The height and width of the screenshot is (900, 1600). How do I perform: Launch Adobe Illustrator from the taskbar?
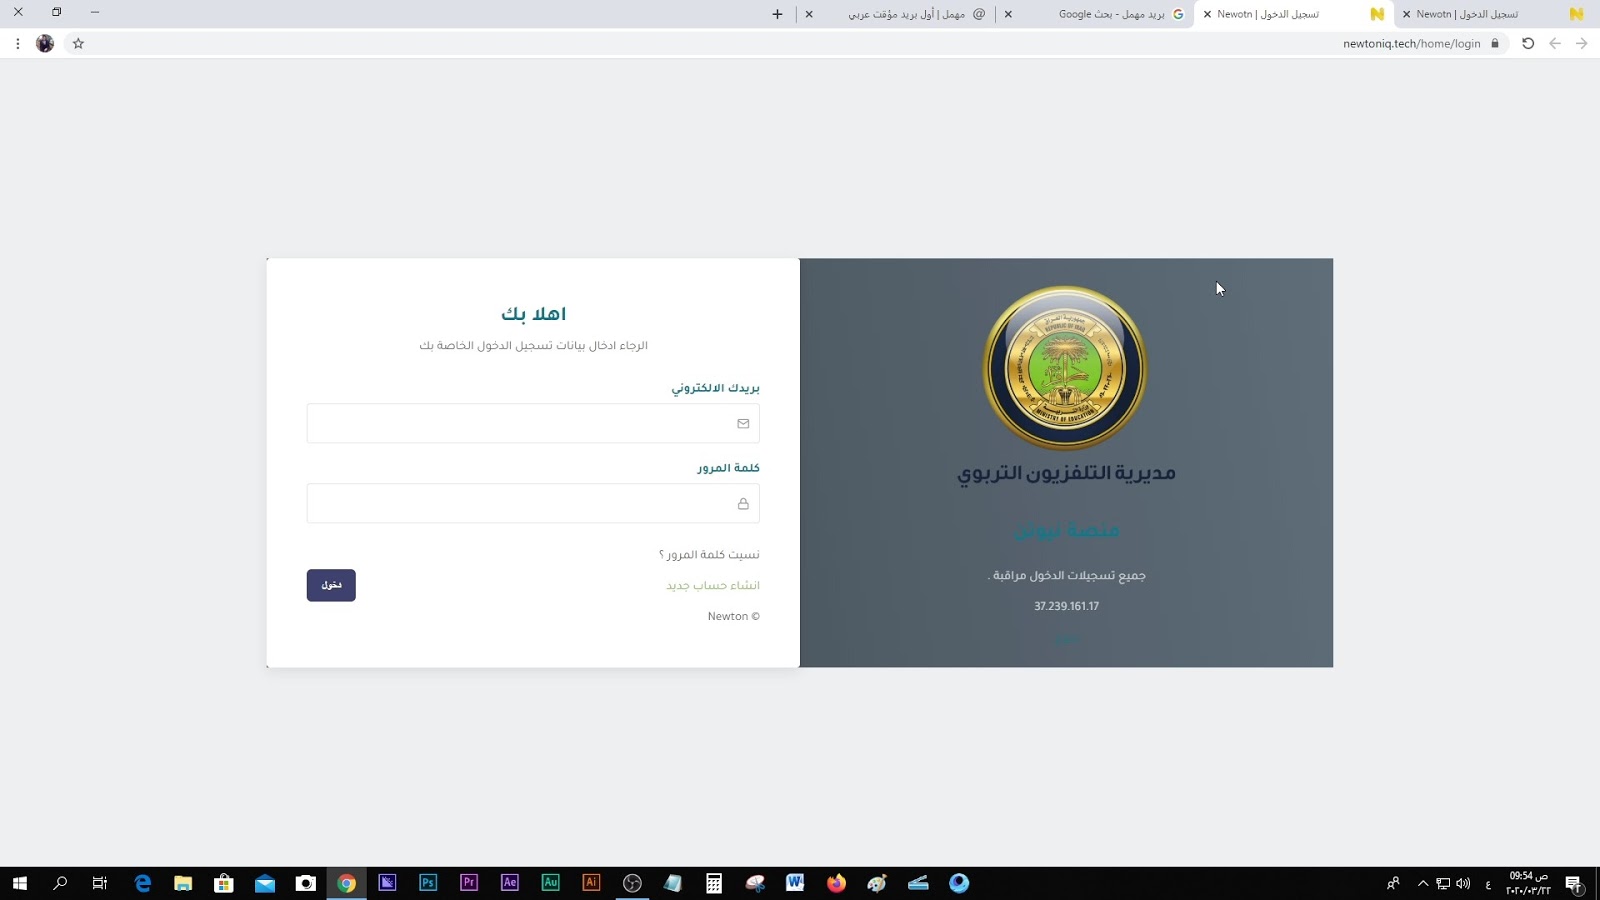(591, 883)
